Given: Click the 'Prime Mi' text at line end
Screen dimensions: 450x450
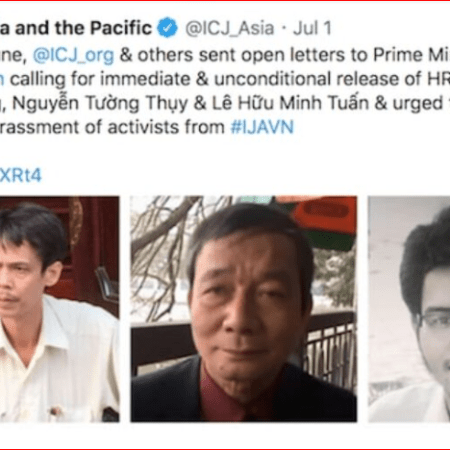Looking at the screenshot, I should (x=411, y=55).
